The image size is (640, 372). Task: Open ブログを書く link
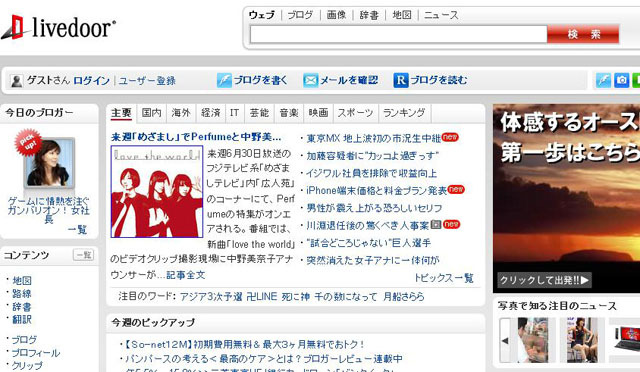coord(260,80)
